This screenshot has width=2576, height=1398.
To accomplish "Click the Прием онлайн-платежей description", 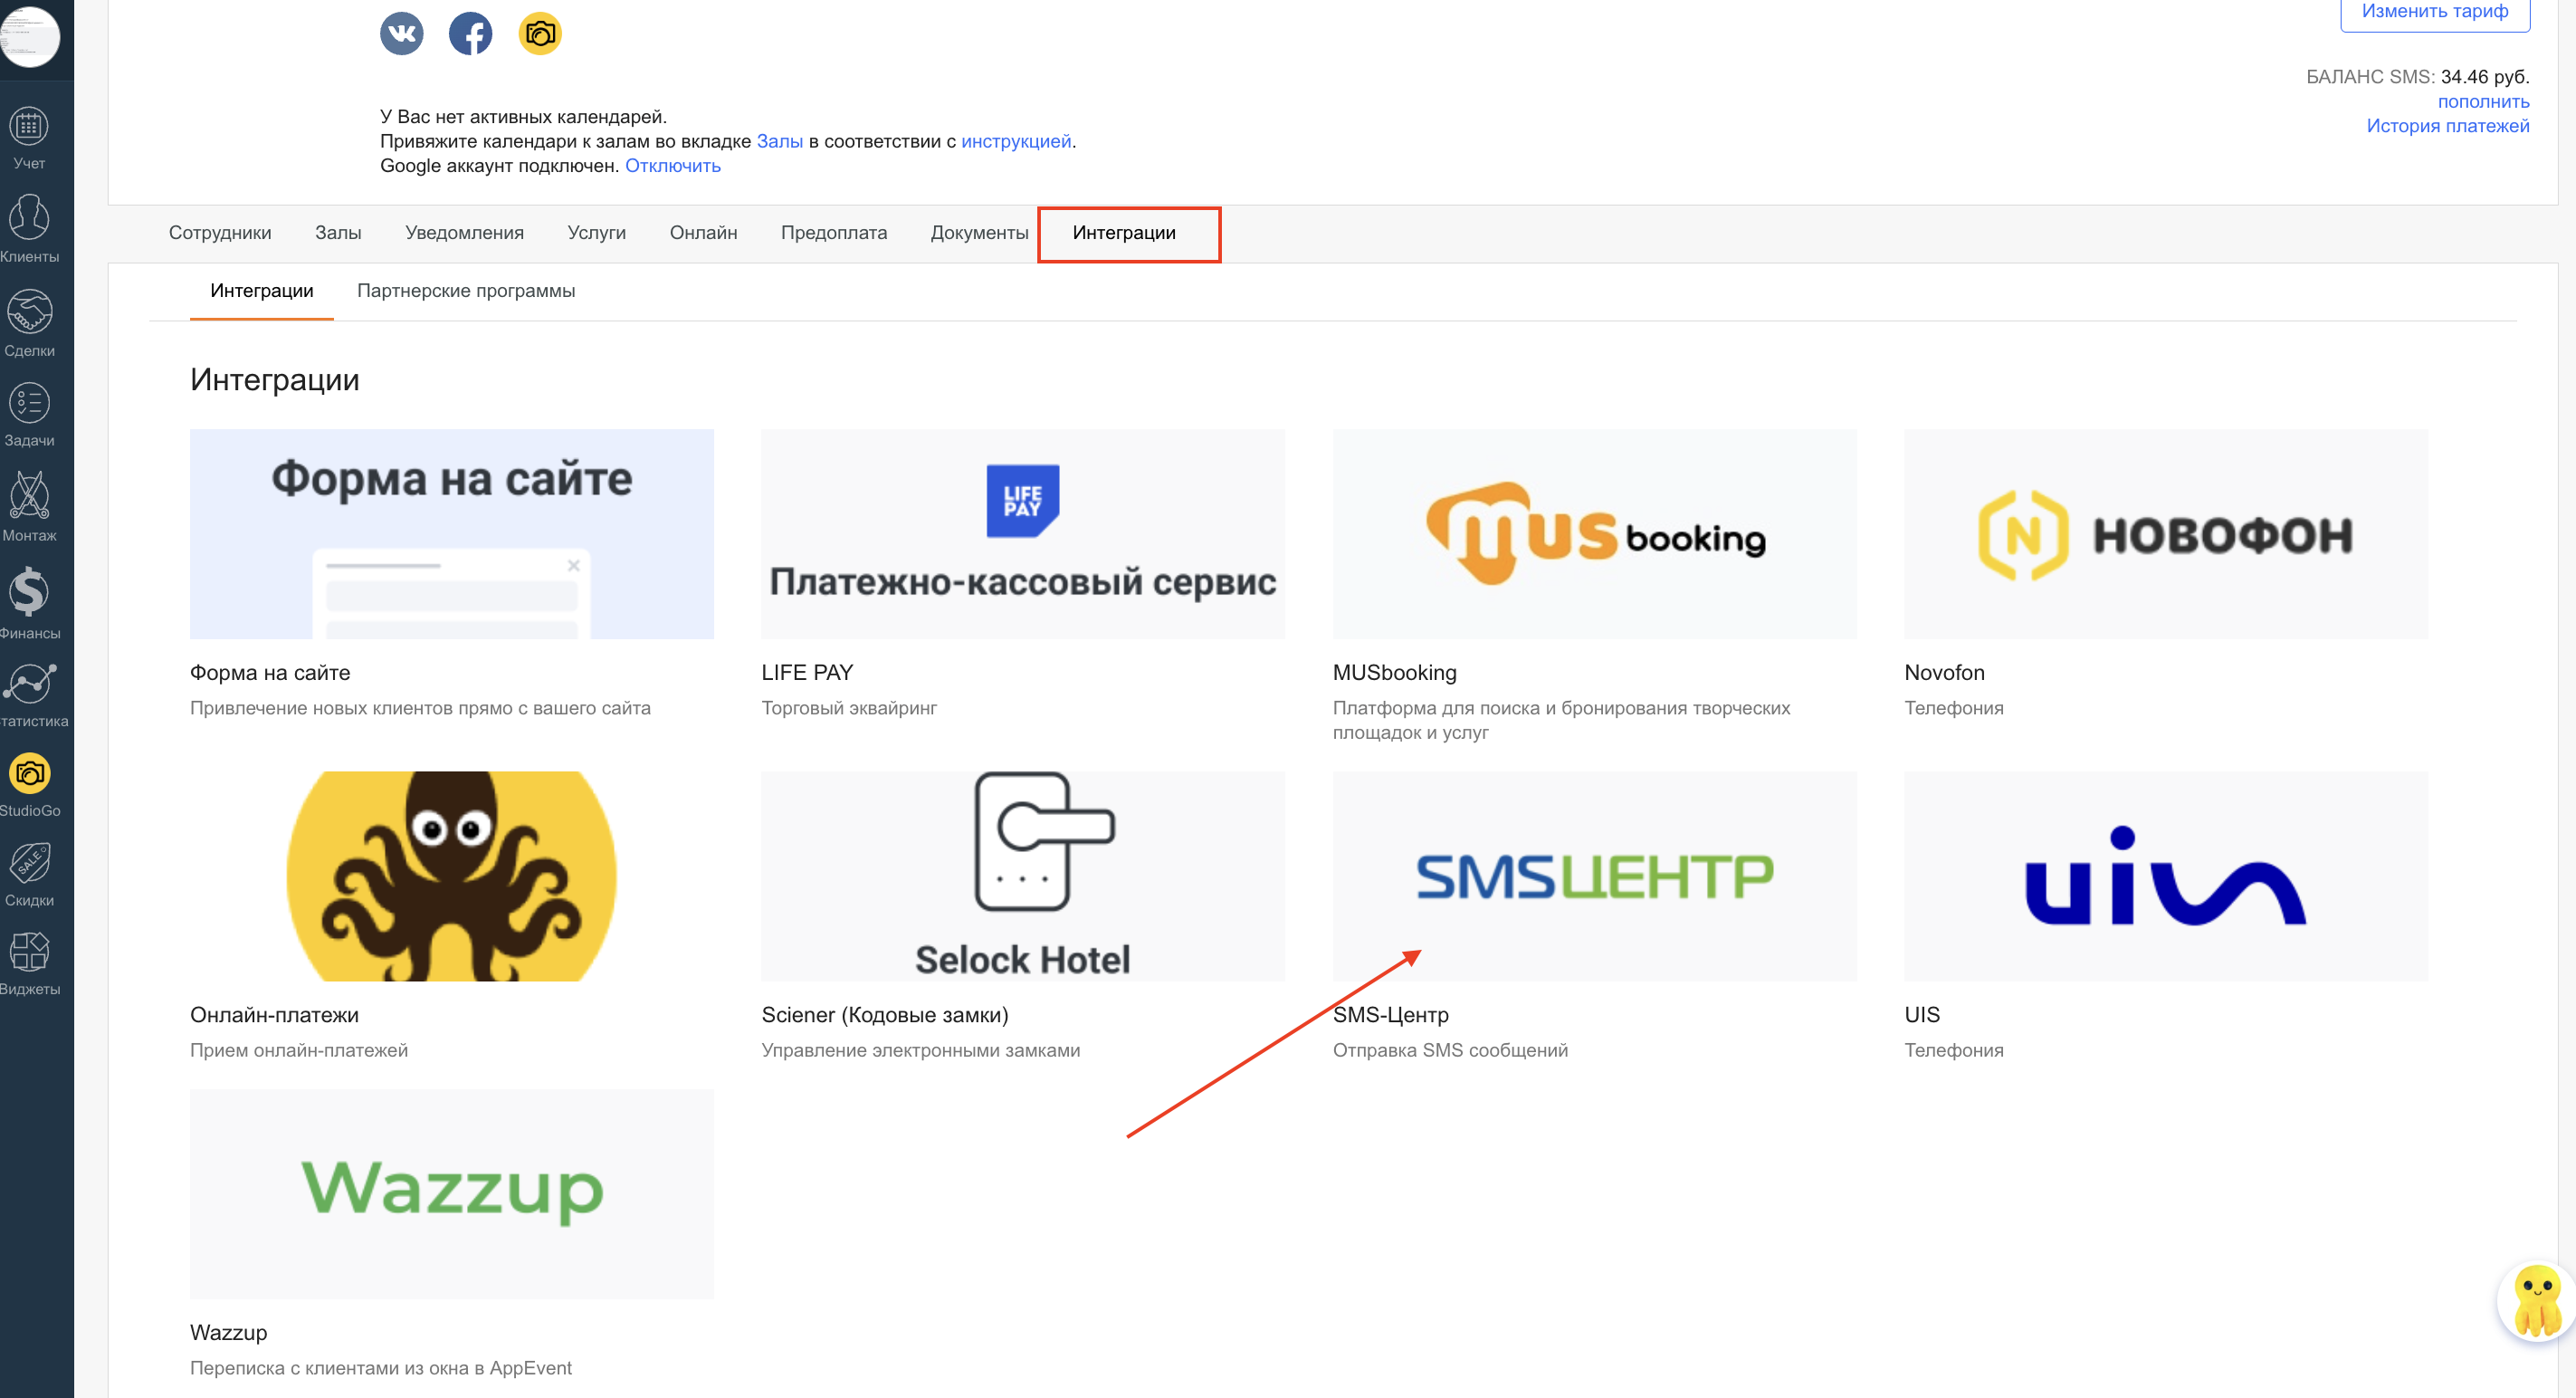I will tap(299, 1050).
